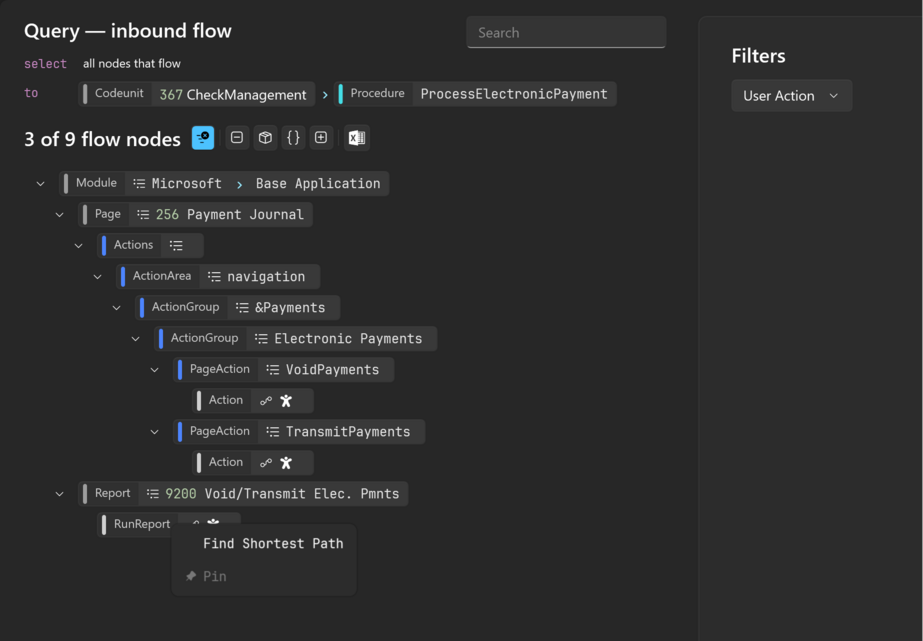Click the list icon beside &Payments

click(x=242, y=307)
